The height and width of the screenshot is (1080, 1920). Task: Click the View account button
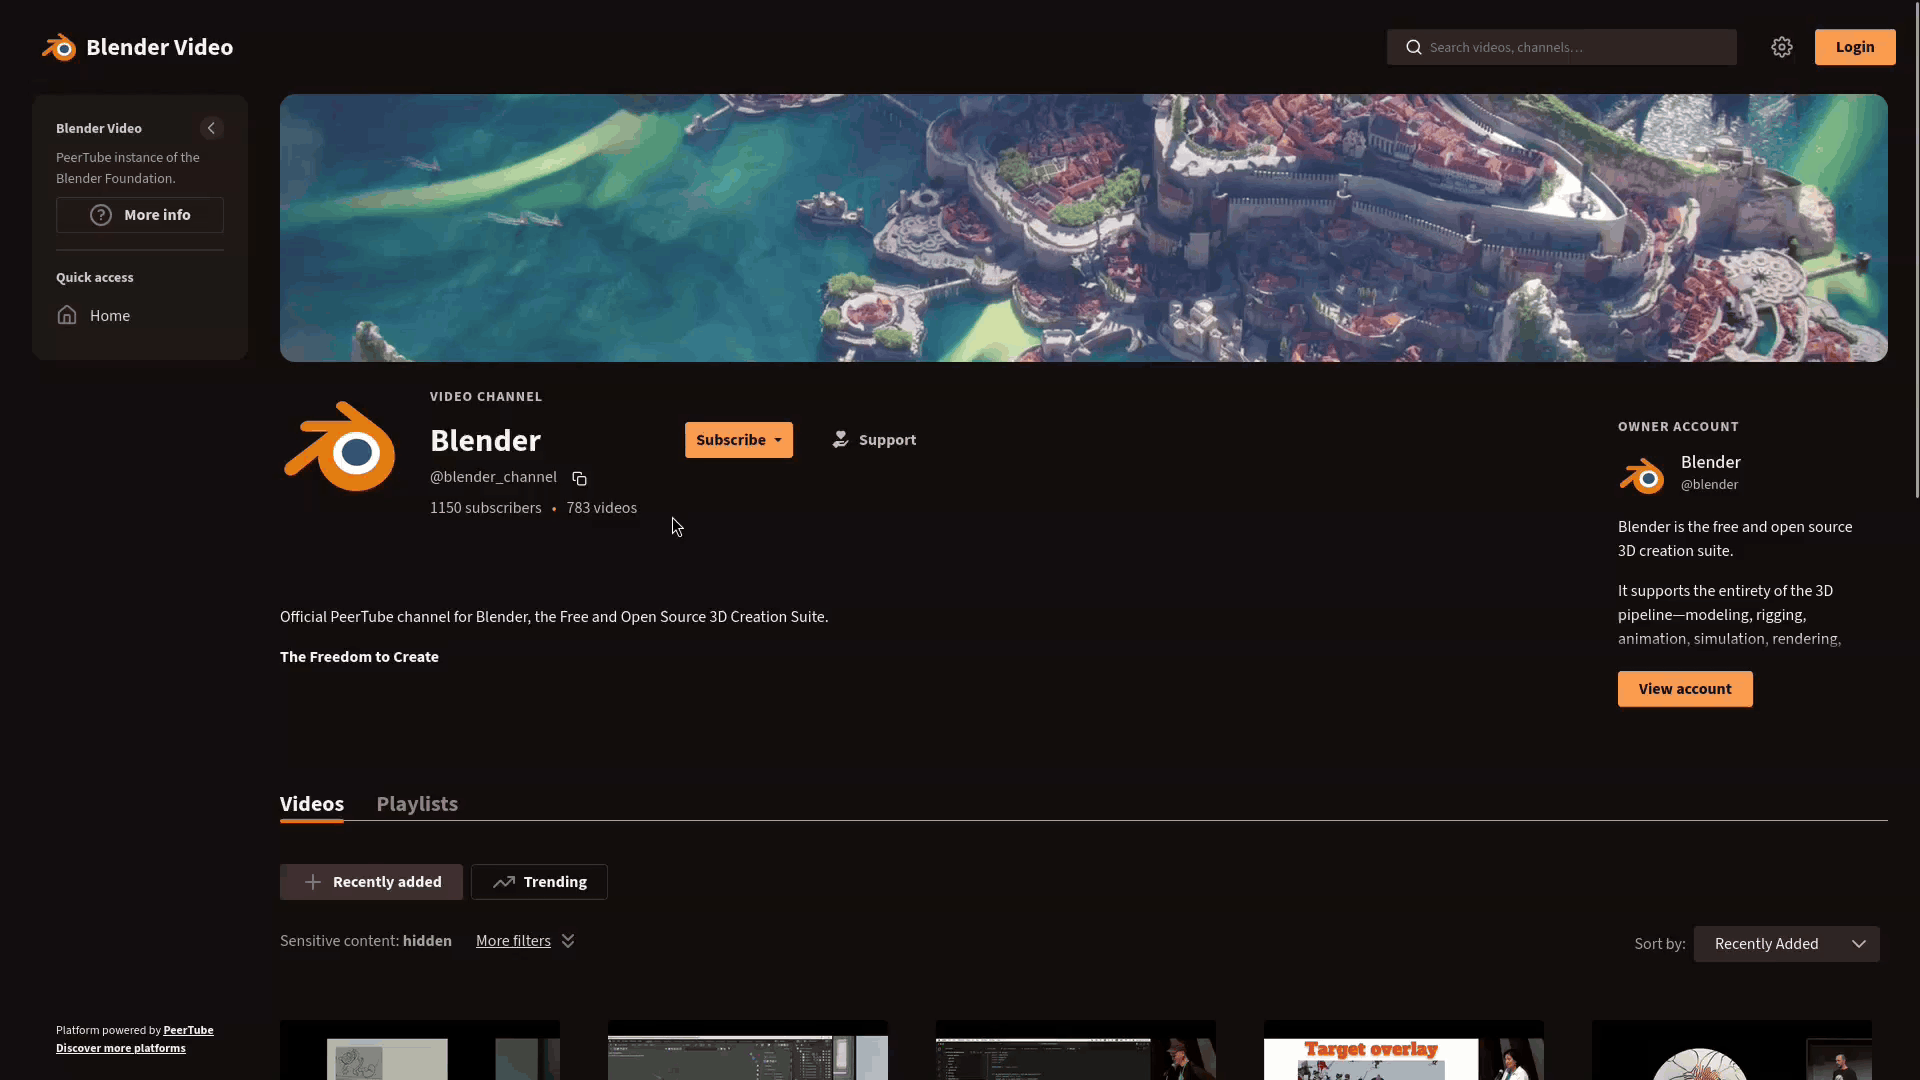[x=1685, y=689]
